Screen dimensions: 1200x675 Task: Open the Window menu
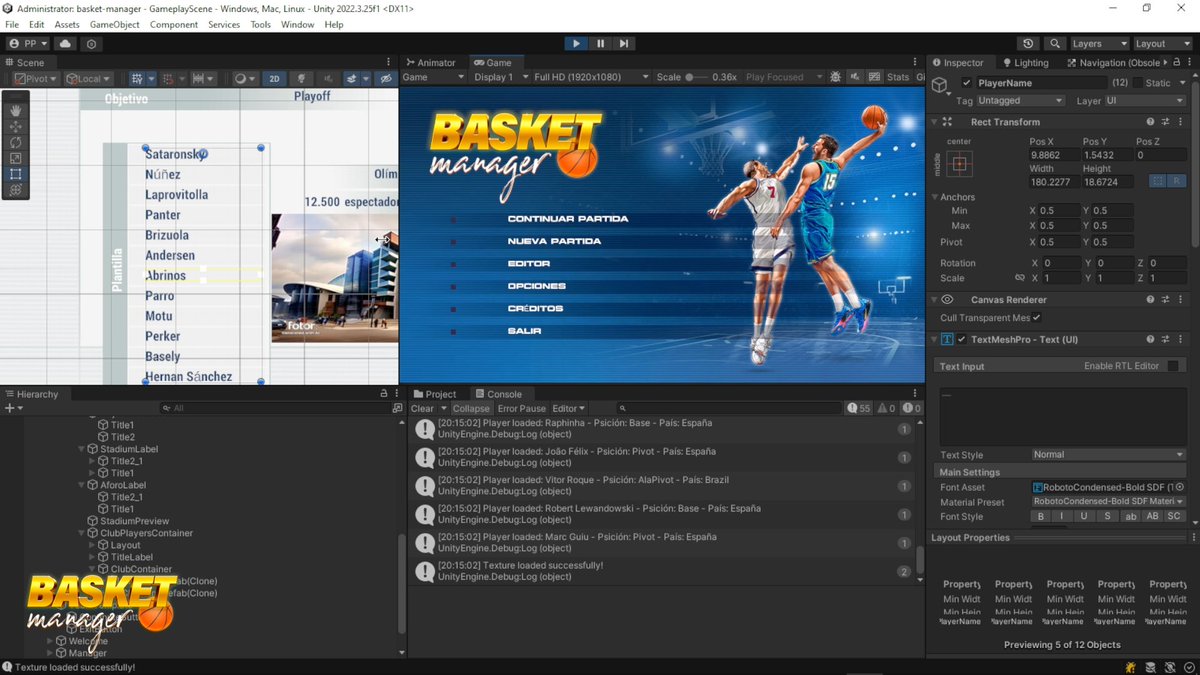click(297, 24)
